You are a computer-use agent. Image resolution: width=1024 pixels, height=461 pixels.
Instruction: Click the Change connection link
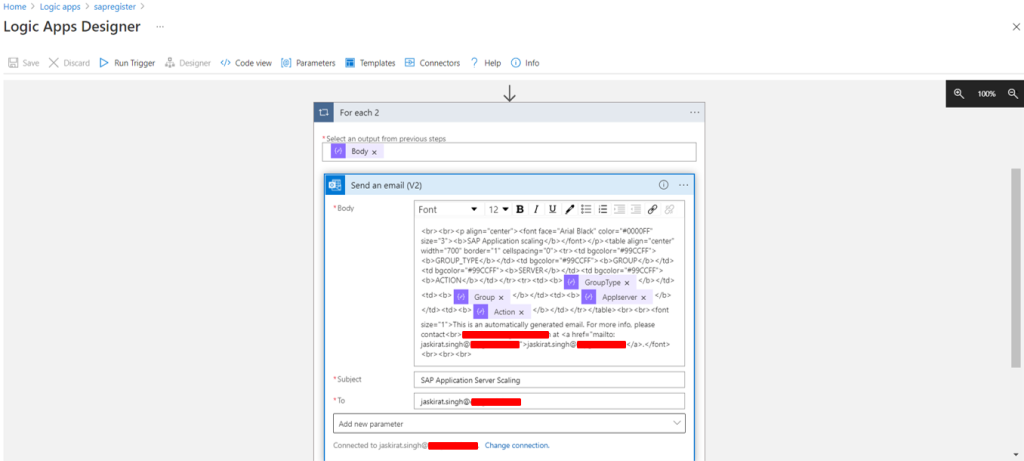point(517,445)
